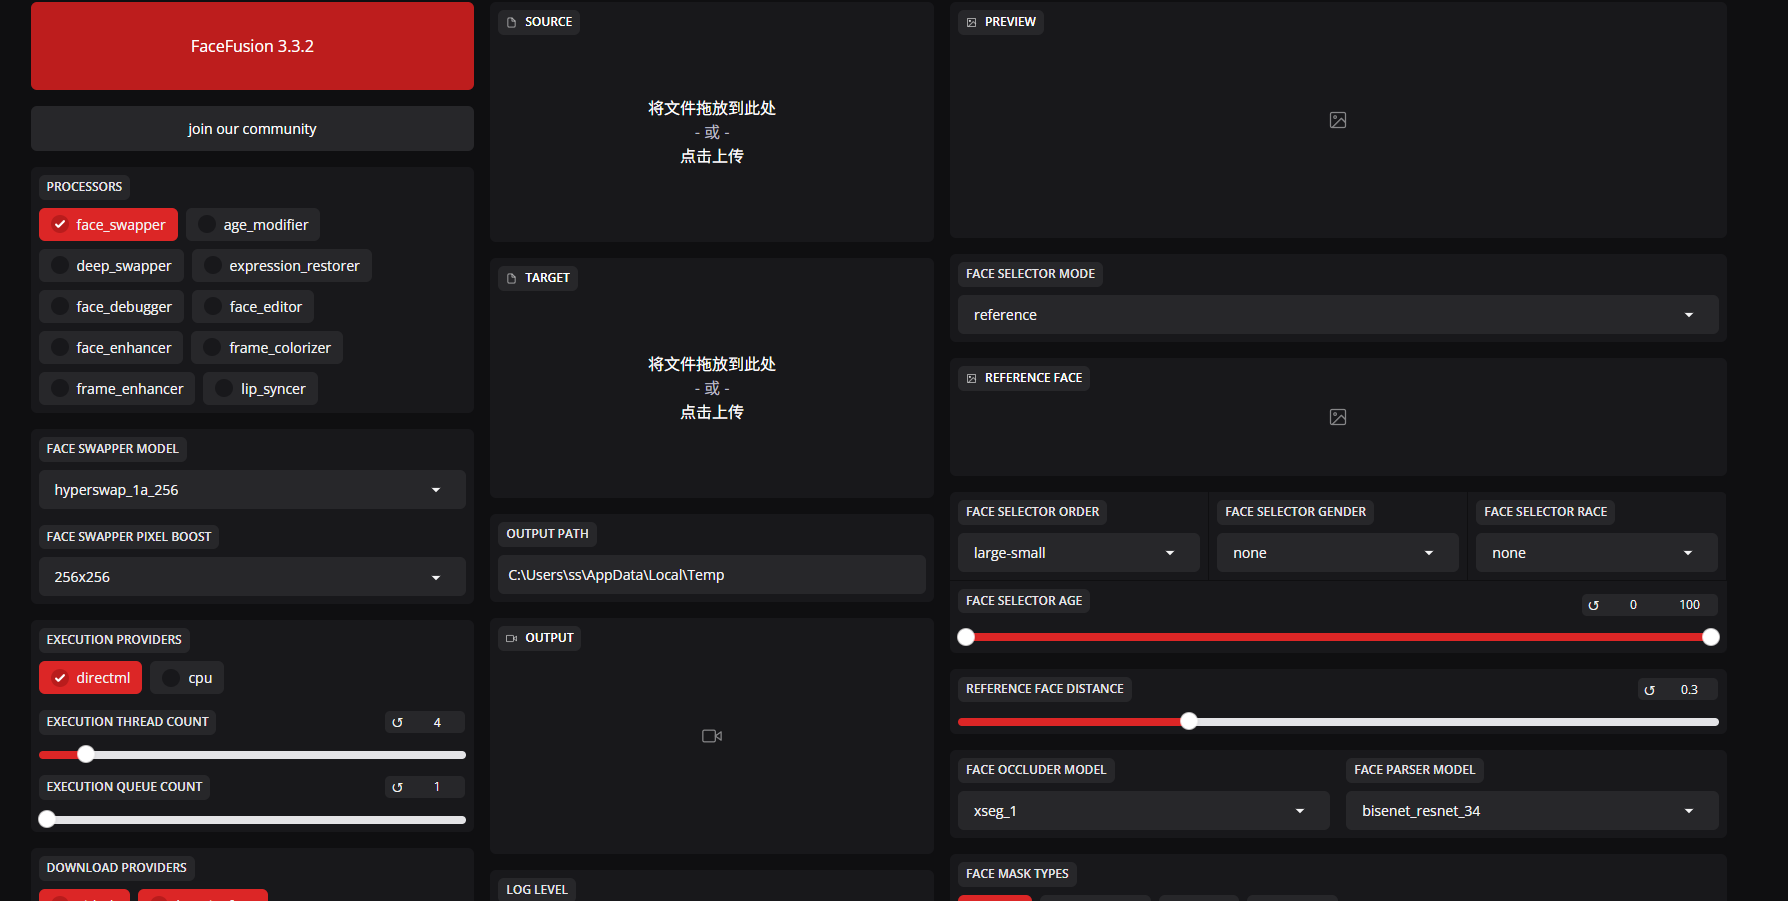Enable the lip_syncer processor
Viewport: 1788px width, 901px height.
[261, 389]
